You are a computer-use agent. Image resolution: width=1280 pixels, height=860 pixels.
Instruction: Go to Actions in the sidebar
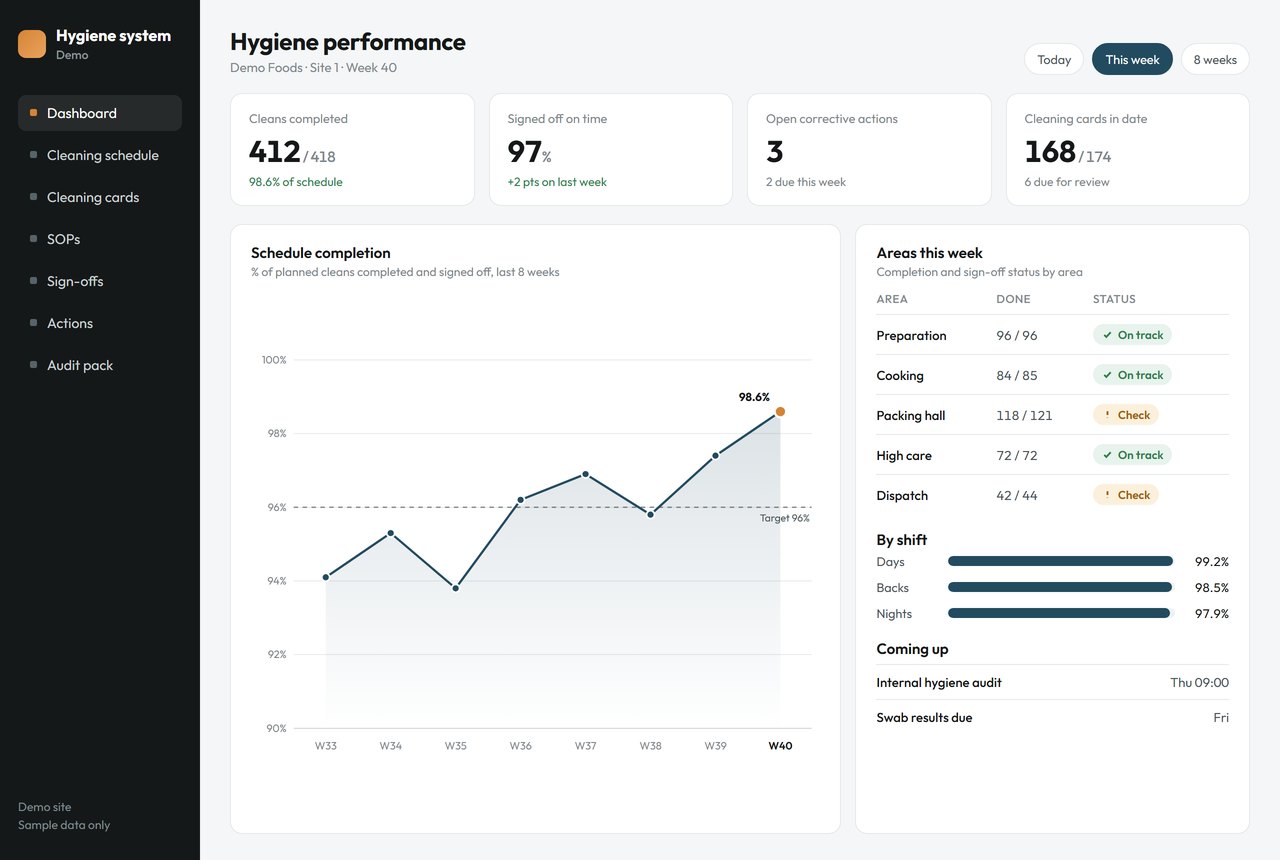(x=100, y=323)
